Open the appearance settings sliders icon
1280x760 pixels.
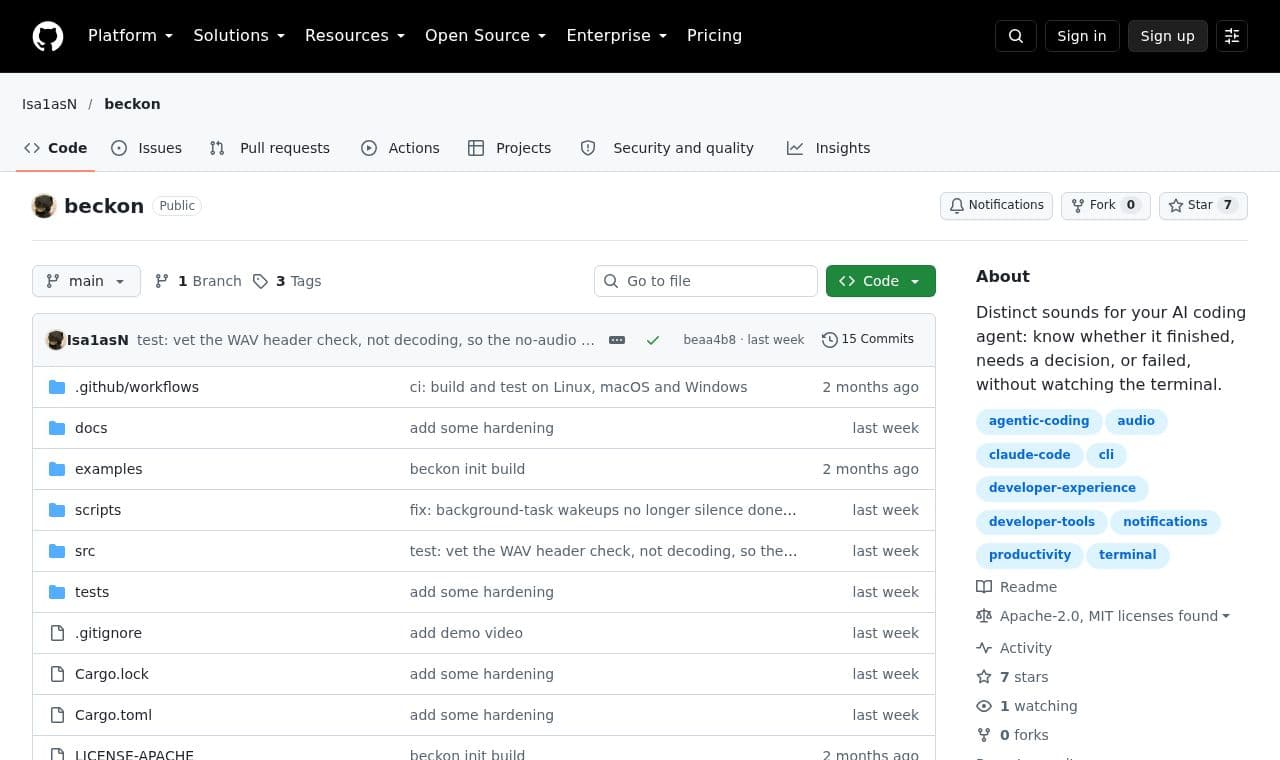[1232, 36]
